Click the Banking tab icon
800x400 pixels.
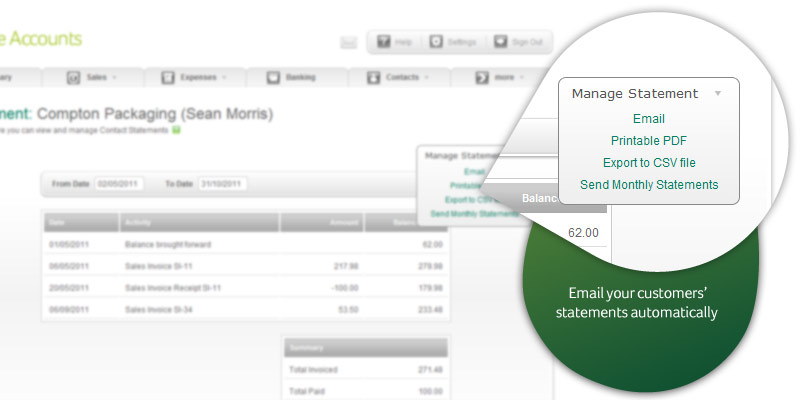coord(273,78)
